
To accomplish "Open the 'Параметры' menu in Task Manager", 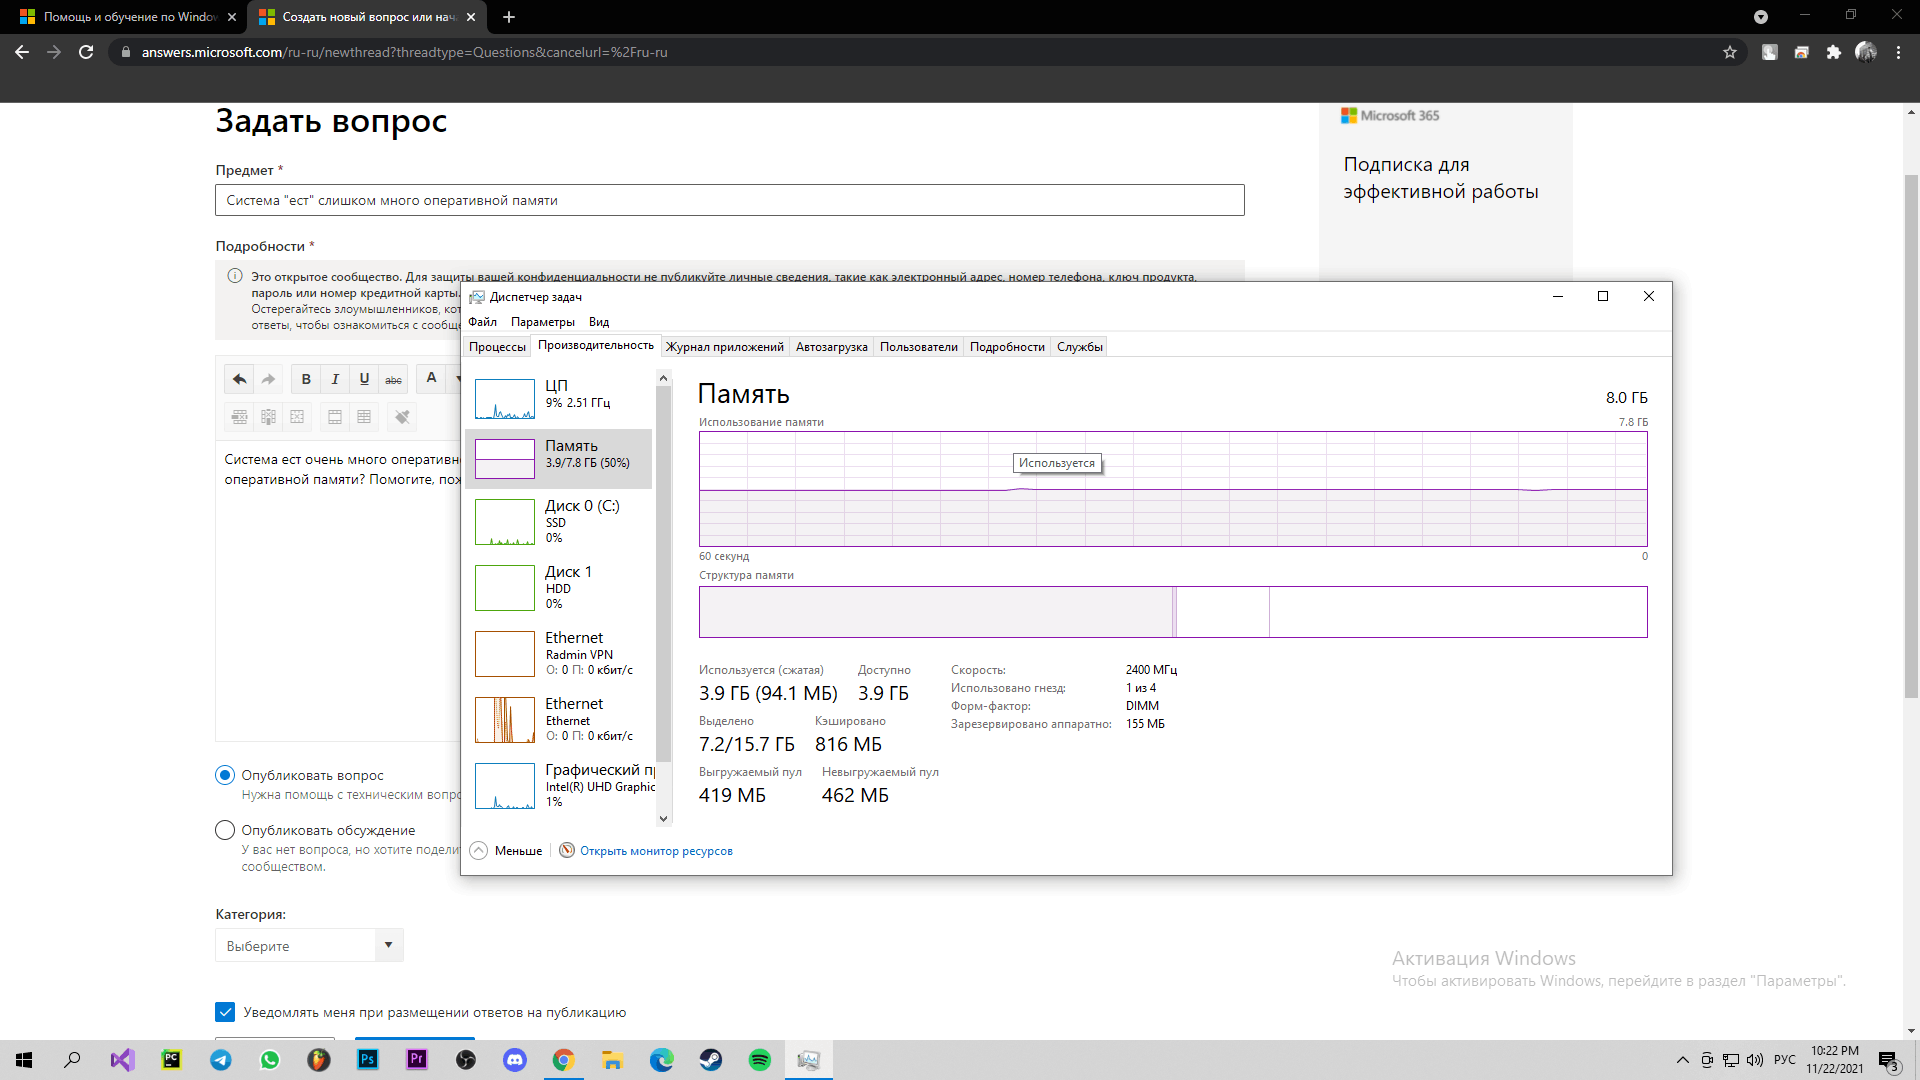I will point(543,322).
